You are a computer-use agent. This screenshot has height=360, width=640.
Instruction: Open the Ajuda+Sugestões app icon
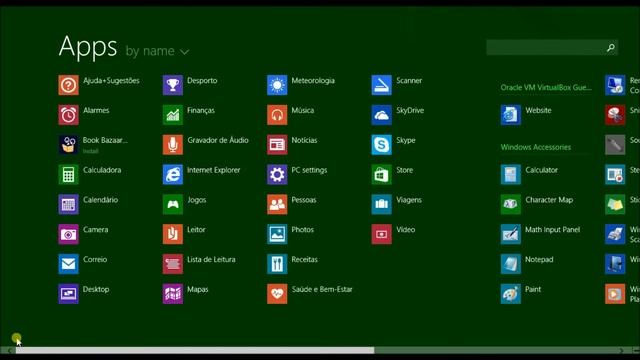click(x=68, y=85)
